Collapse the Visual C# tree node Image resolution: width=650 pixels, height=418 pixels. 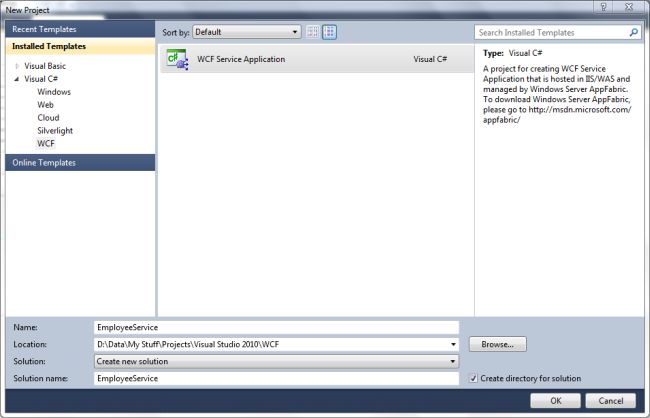17,79
